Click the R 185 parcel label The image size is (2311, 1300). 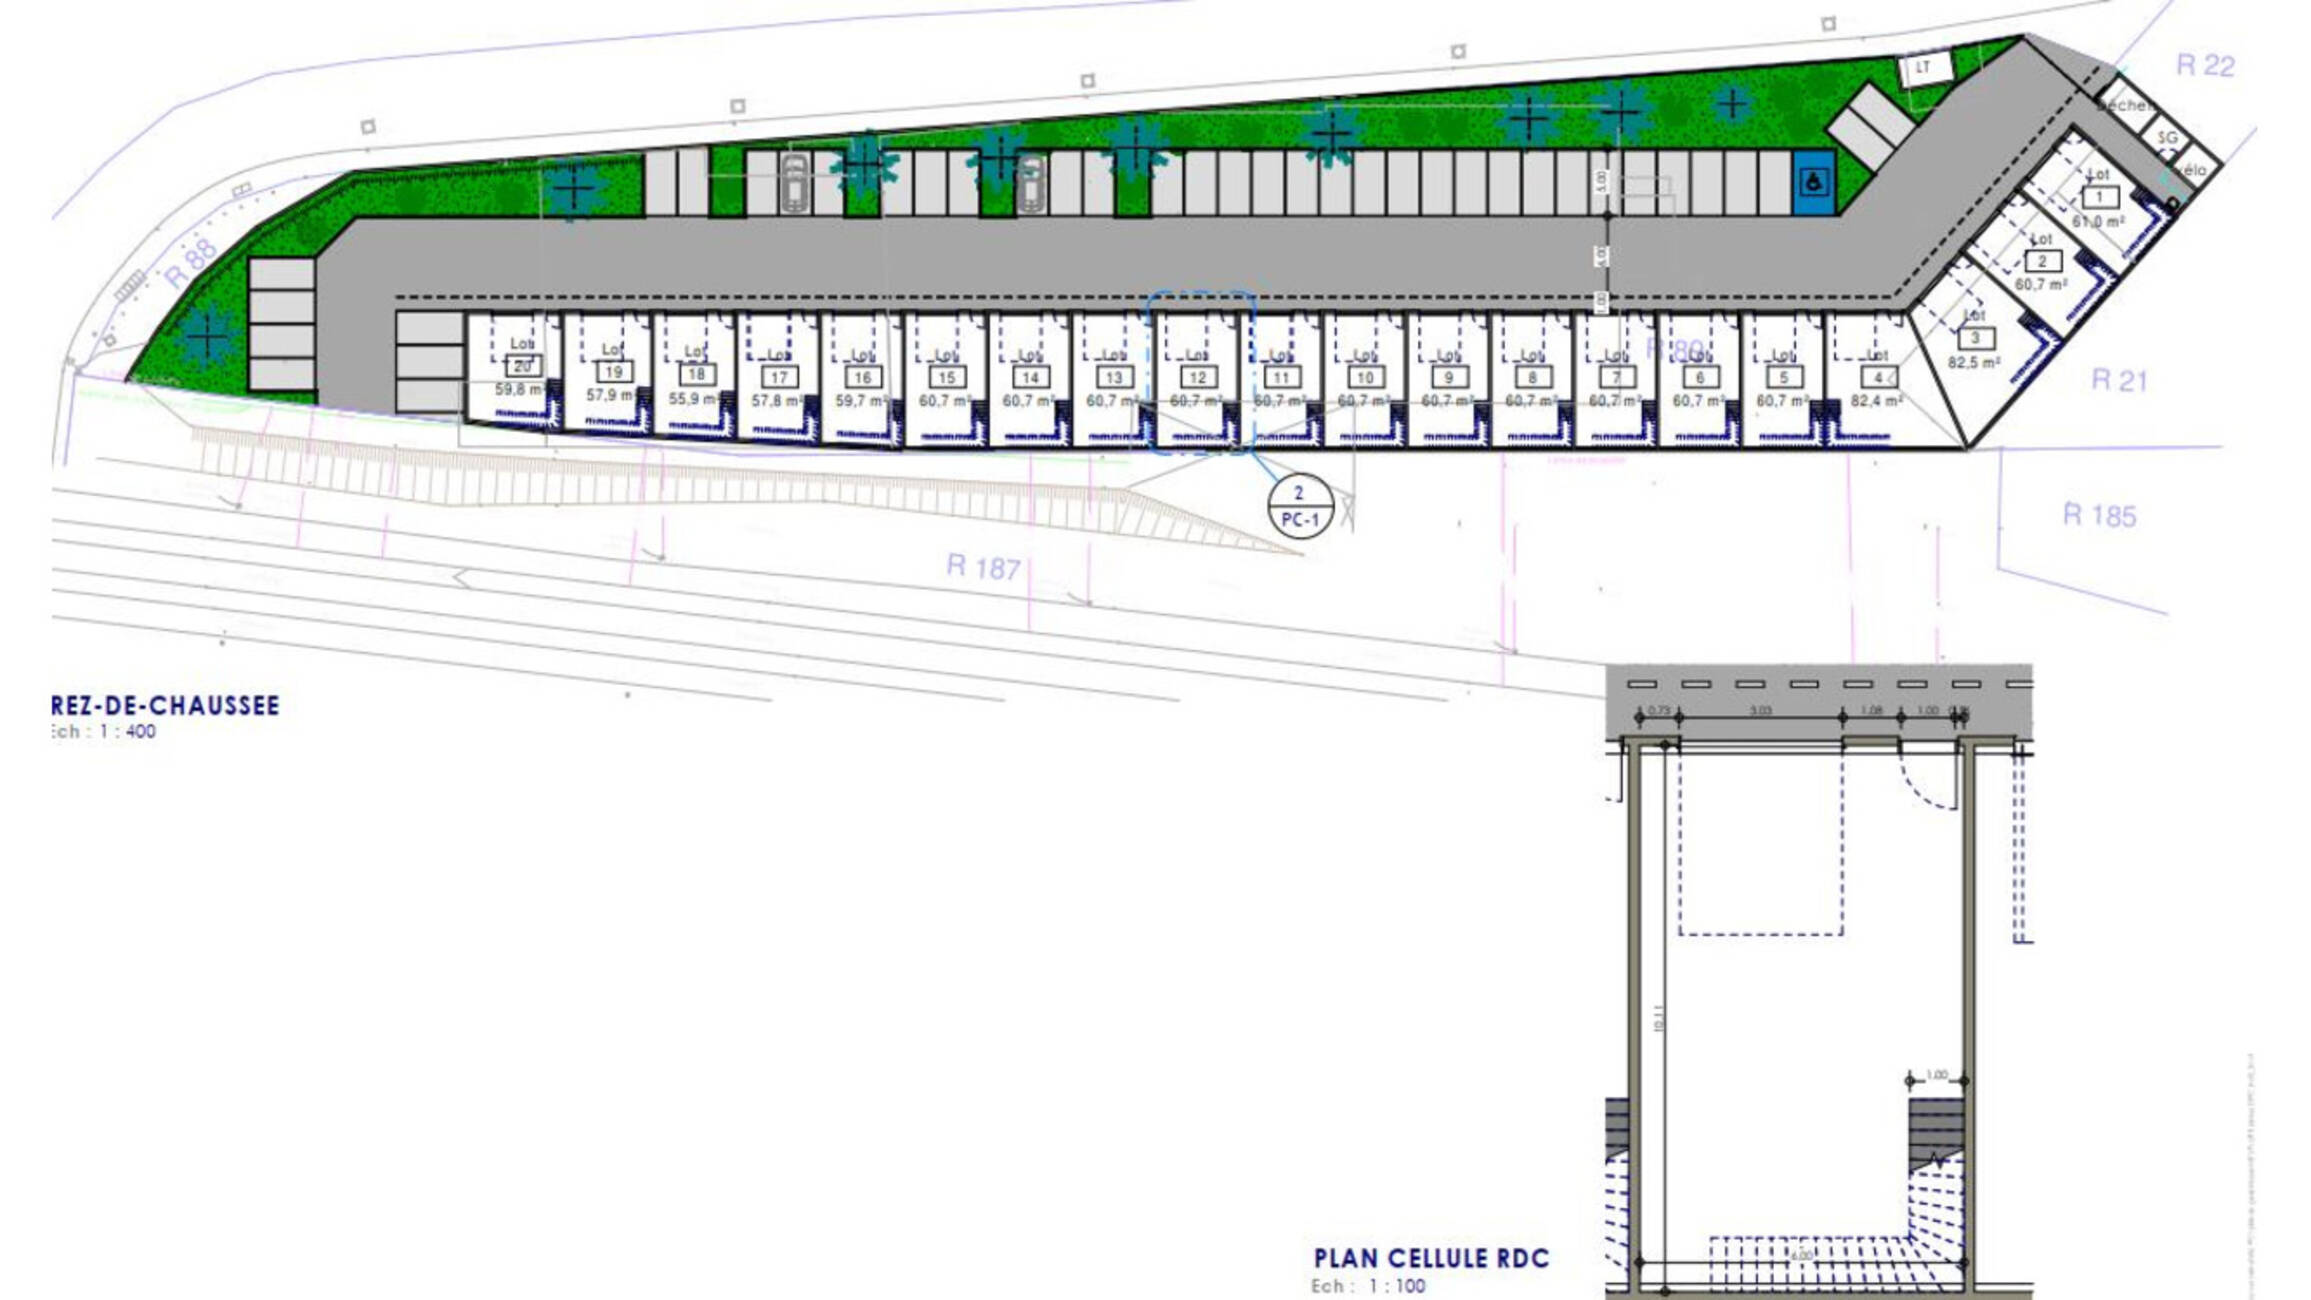pos(2099,515)
